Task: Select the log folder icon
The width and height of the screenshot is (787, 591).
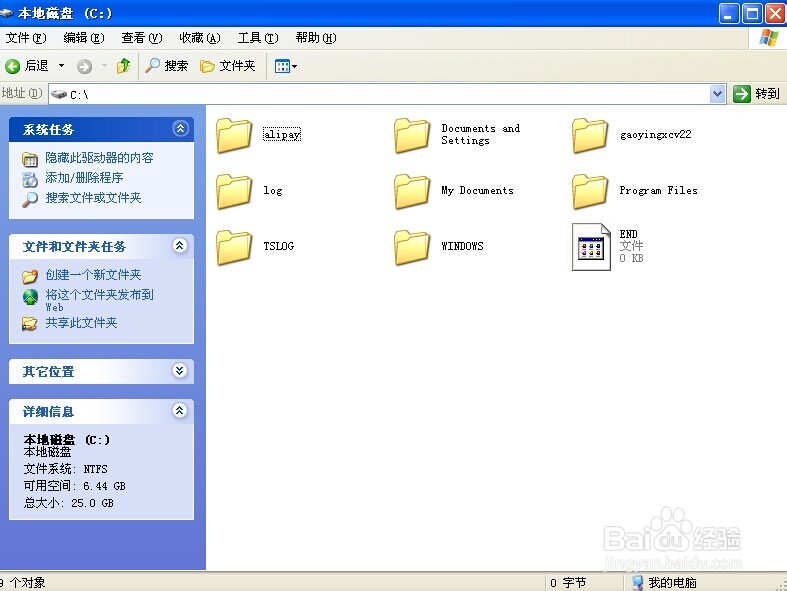Action: click(234, 191)
